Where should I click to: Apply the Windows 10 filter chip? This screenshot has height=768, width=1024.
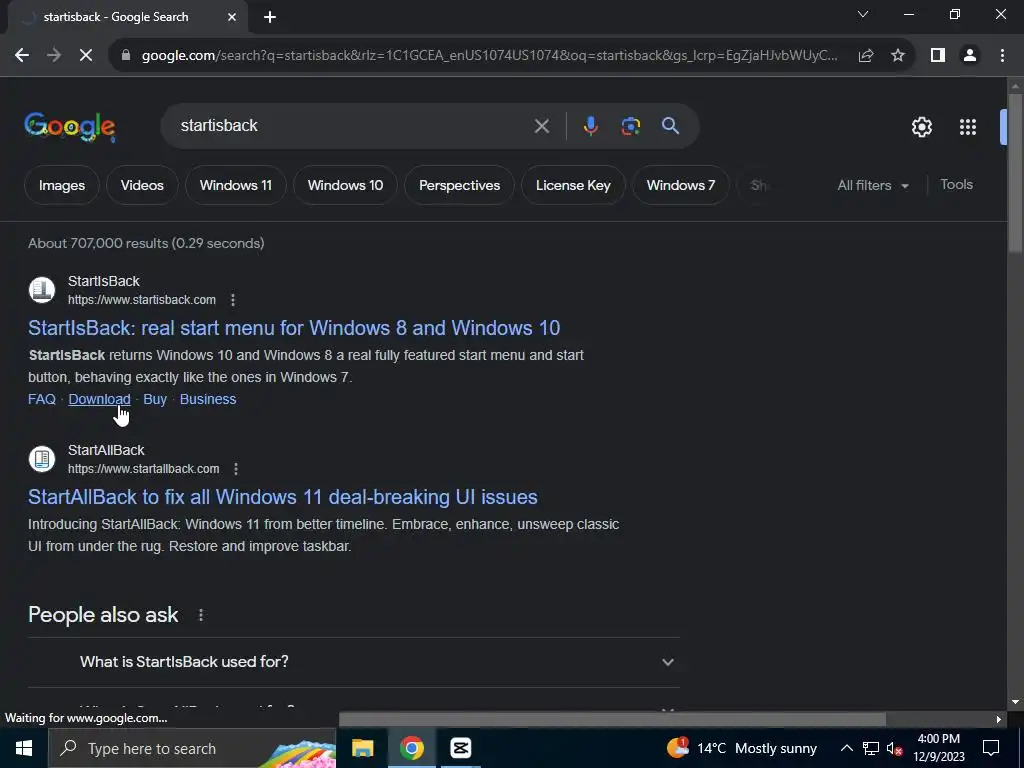pos(345,185)
